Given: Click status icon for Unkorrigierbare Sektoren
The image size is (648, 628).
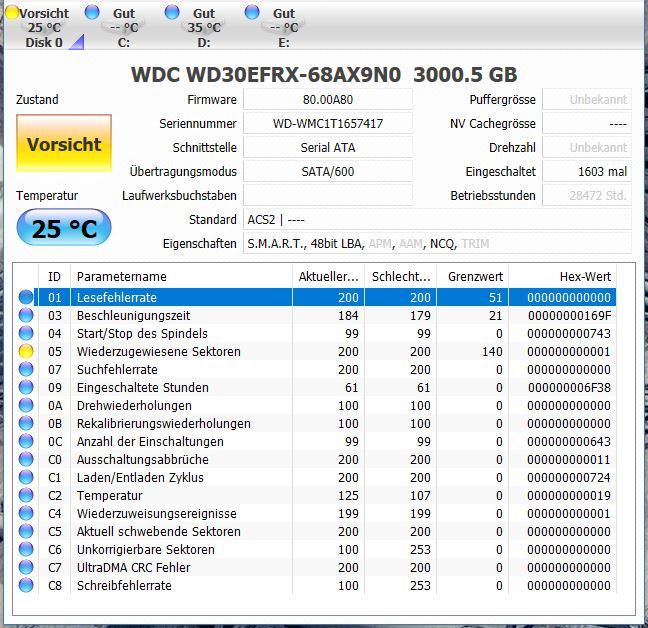Looking at the screenshot, I should point(26,549).
